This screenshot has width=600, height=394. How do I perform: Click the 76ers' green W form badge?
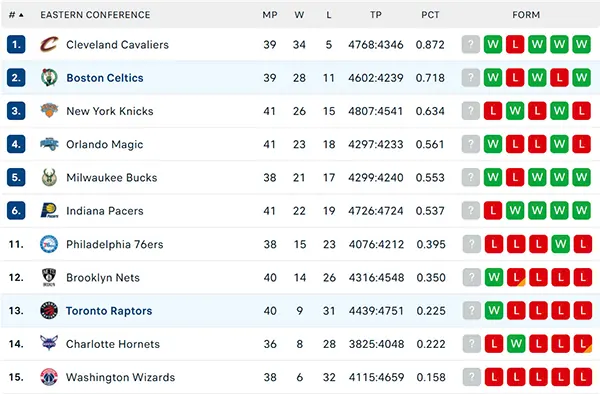point(561,244)
